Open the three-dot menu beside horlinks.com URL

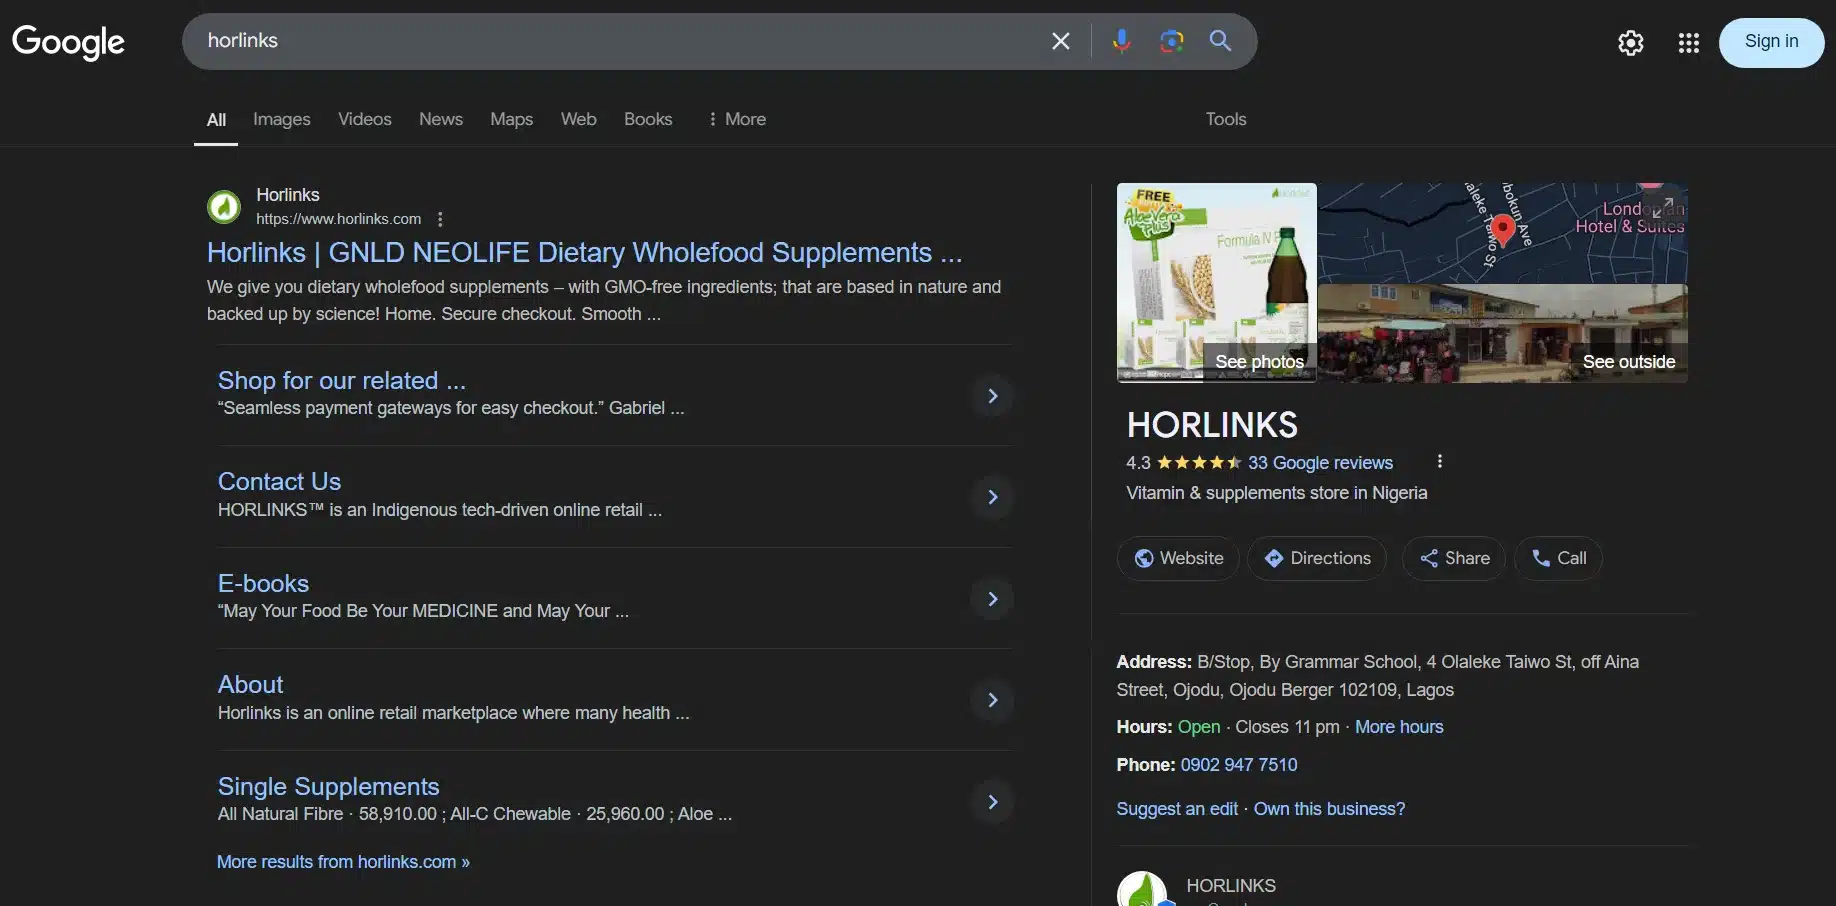click(440, 219)
